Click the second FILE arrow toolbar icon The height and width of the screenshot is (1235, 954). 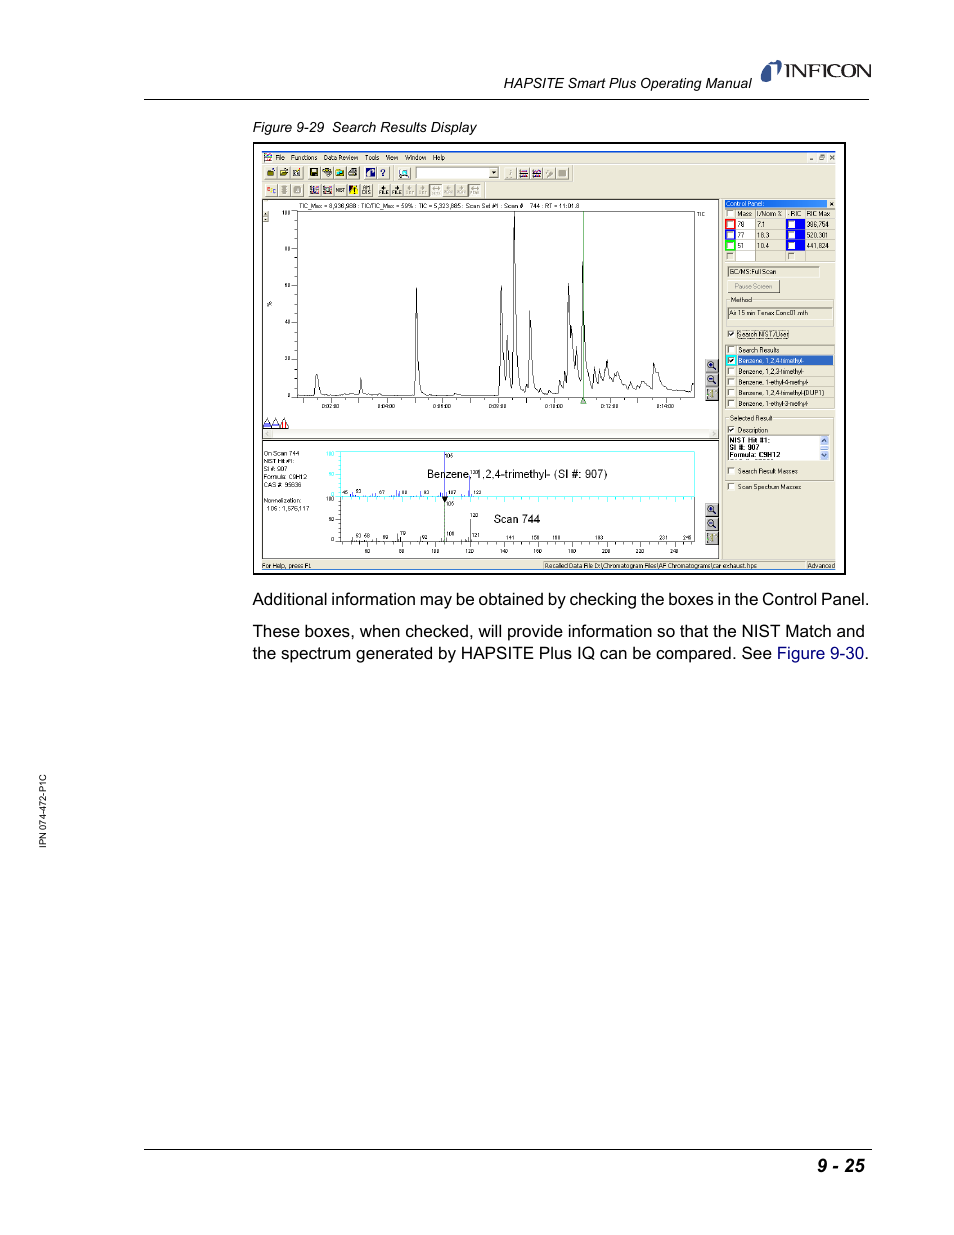[x=396, y=190]
